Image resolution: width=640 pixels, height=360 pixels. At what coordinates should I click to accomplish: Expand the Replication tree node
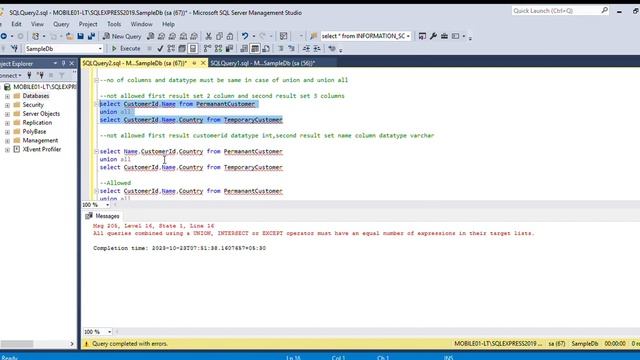7,123
